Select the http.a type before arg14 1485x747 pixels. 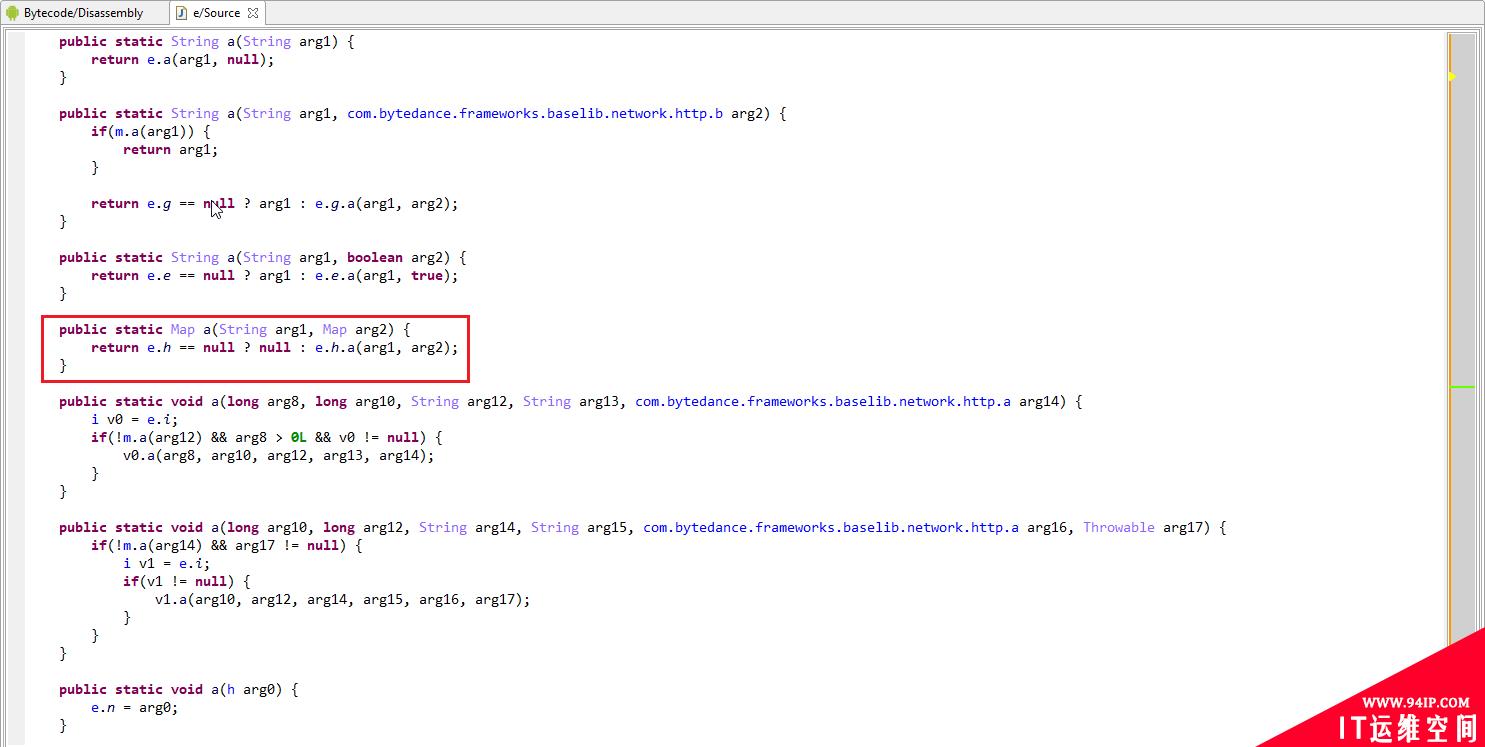[823, 401]
